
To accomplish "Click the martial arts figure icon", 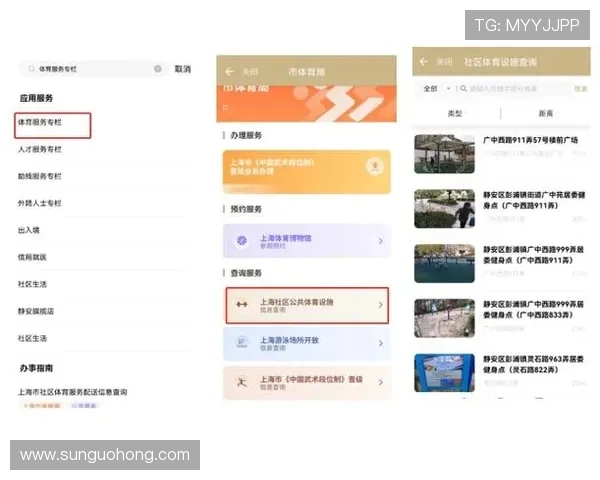I will pos(242,382).
